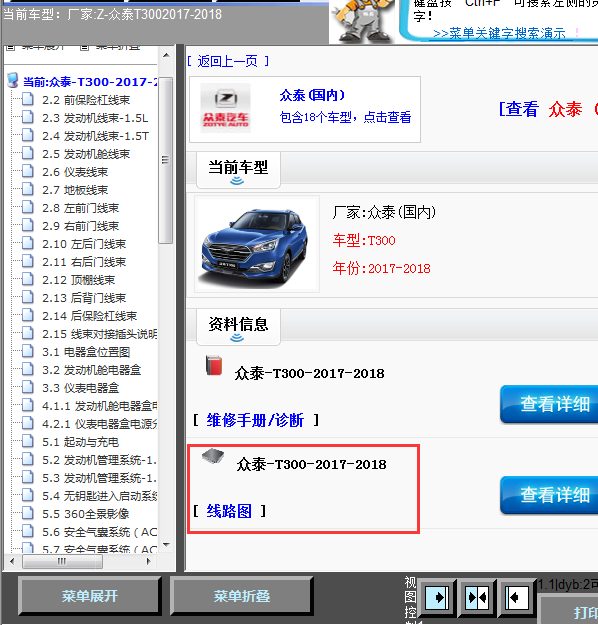598x625 pixels.
Task: Click the mechanic mascot image
Action: [361, 21]
